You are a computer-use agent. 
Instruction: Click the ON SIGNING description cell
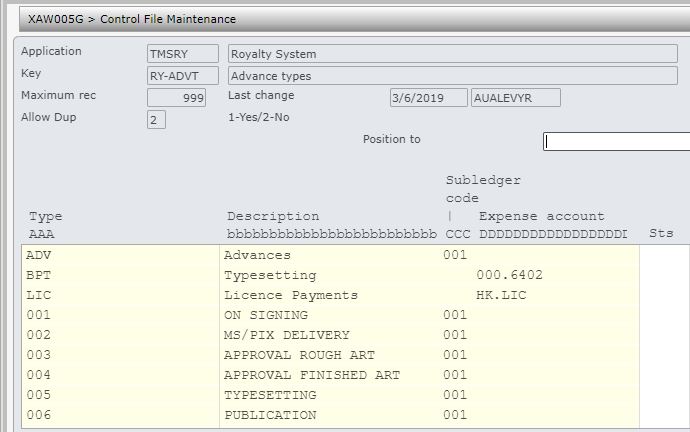(x=266, y=315)
